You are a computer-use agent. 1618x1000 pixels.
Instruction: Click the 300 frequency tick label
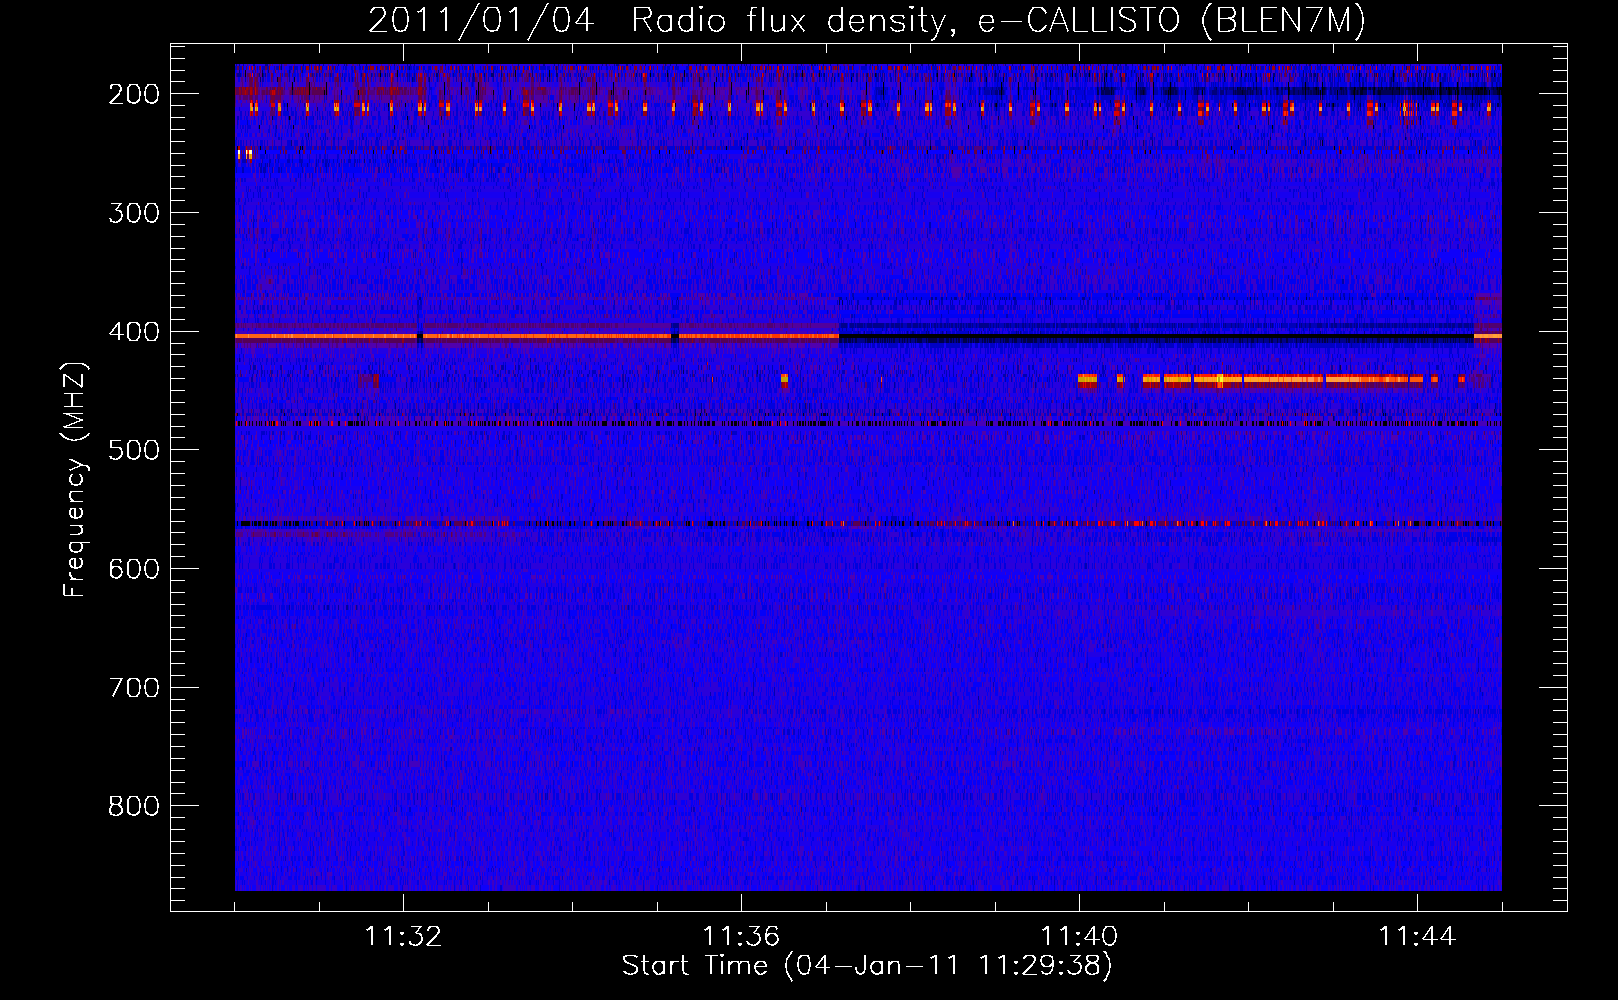click(x=134, y=213)
